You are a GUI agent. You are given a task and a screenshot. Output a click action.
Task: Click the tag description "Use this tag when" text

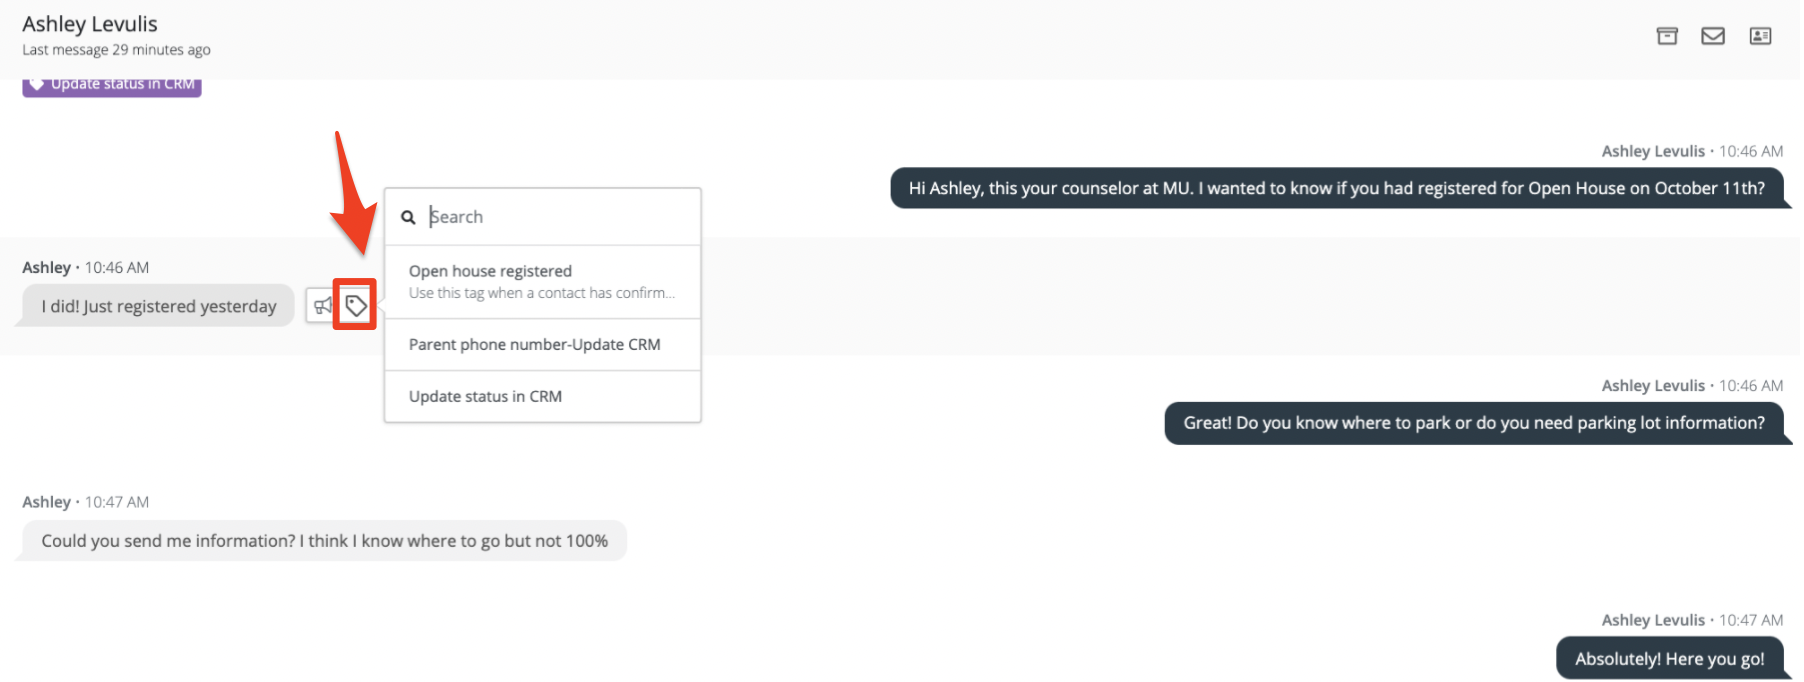pos(541,293)
